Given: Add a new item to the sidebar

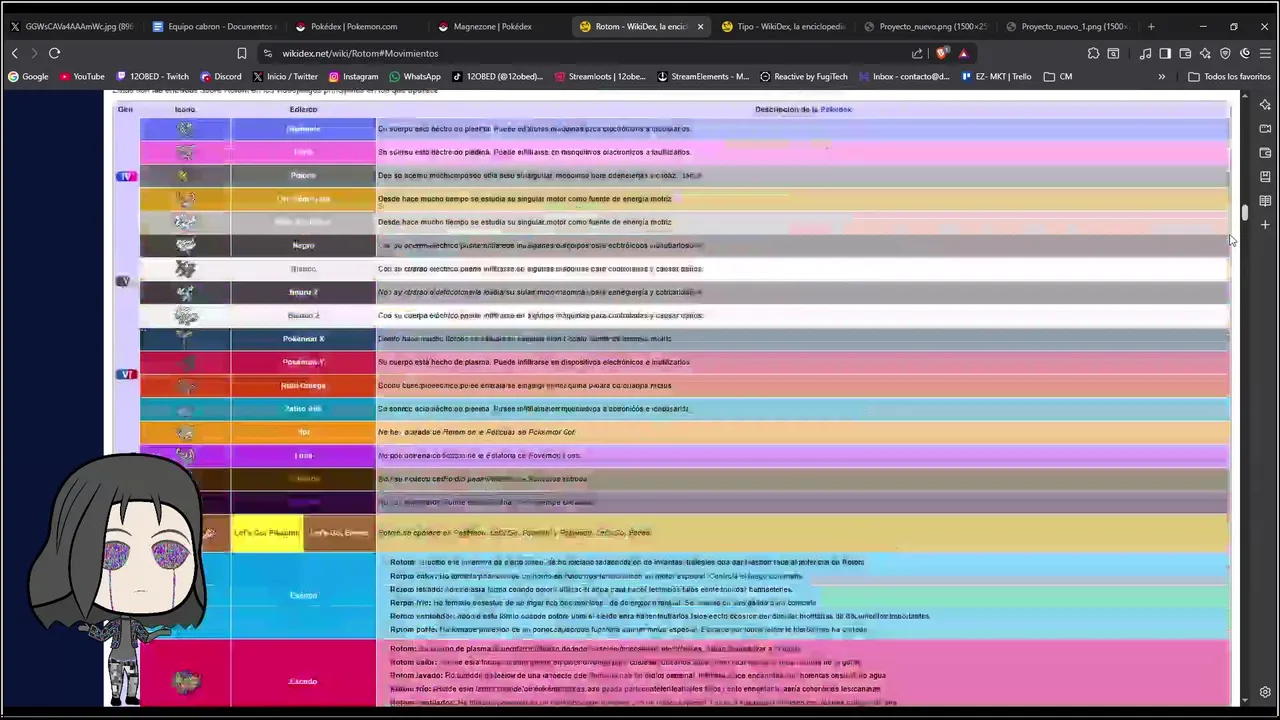Looking at the screenshot, I should pos(1265,225).
